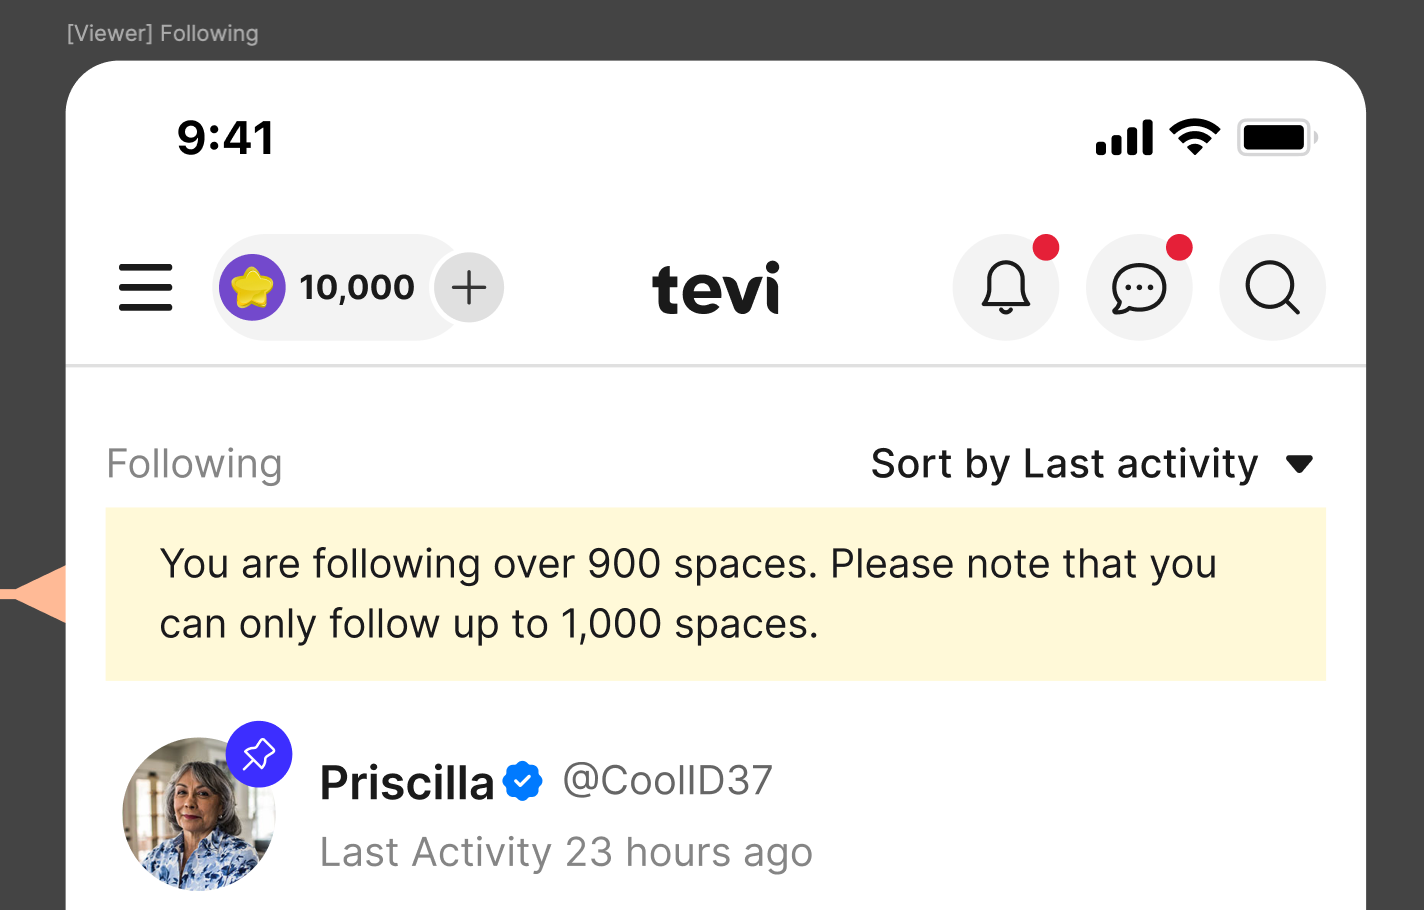Open chat messages icon
1424x910 pixels.
1139,287
